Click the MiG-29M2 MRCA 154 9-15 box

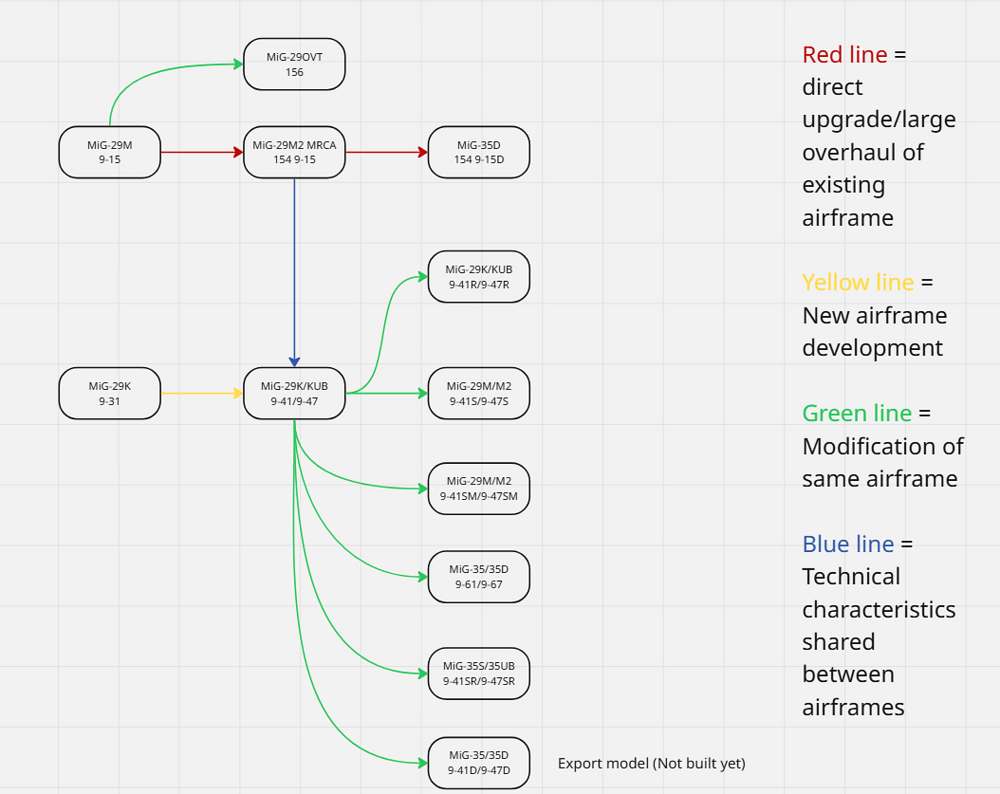pyautogui.click(x=294, y=152)
